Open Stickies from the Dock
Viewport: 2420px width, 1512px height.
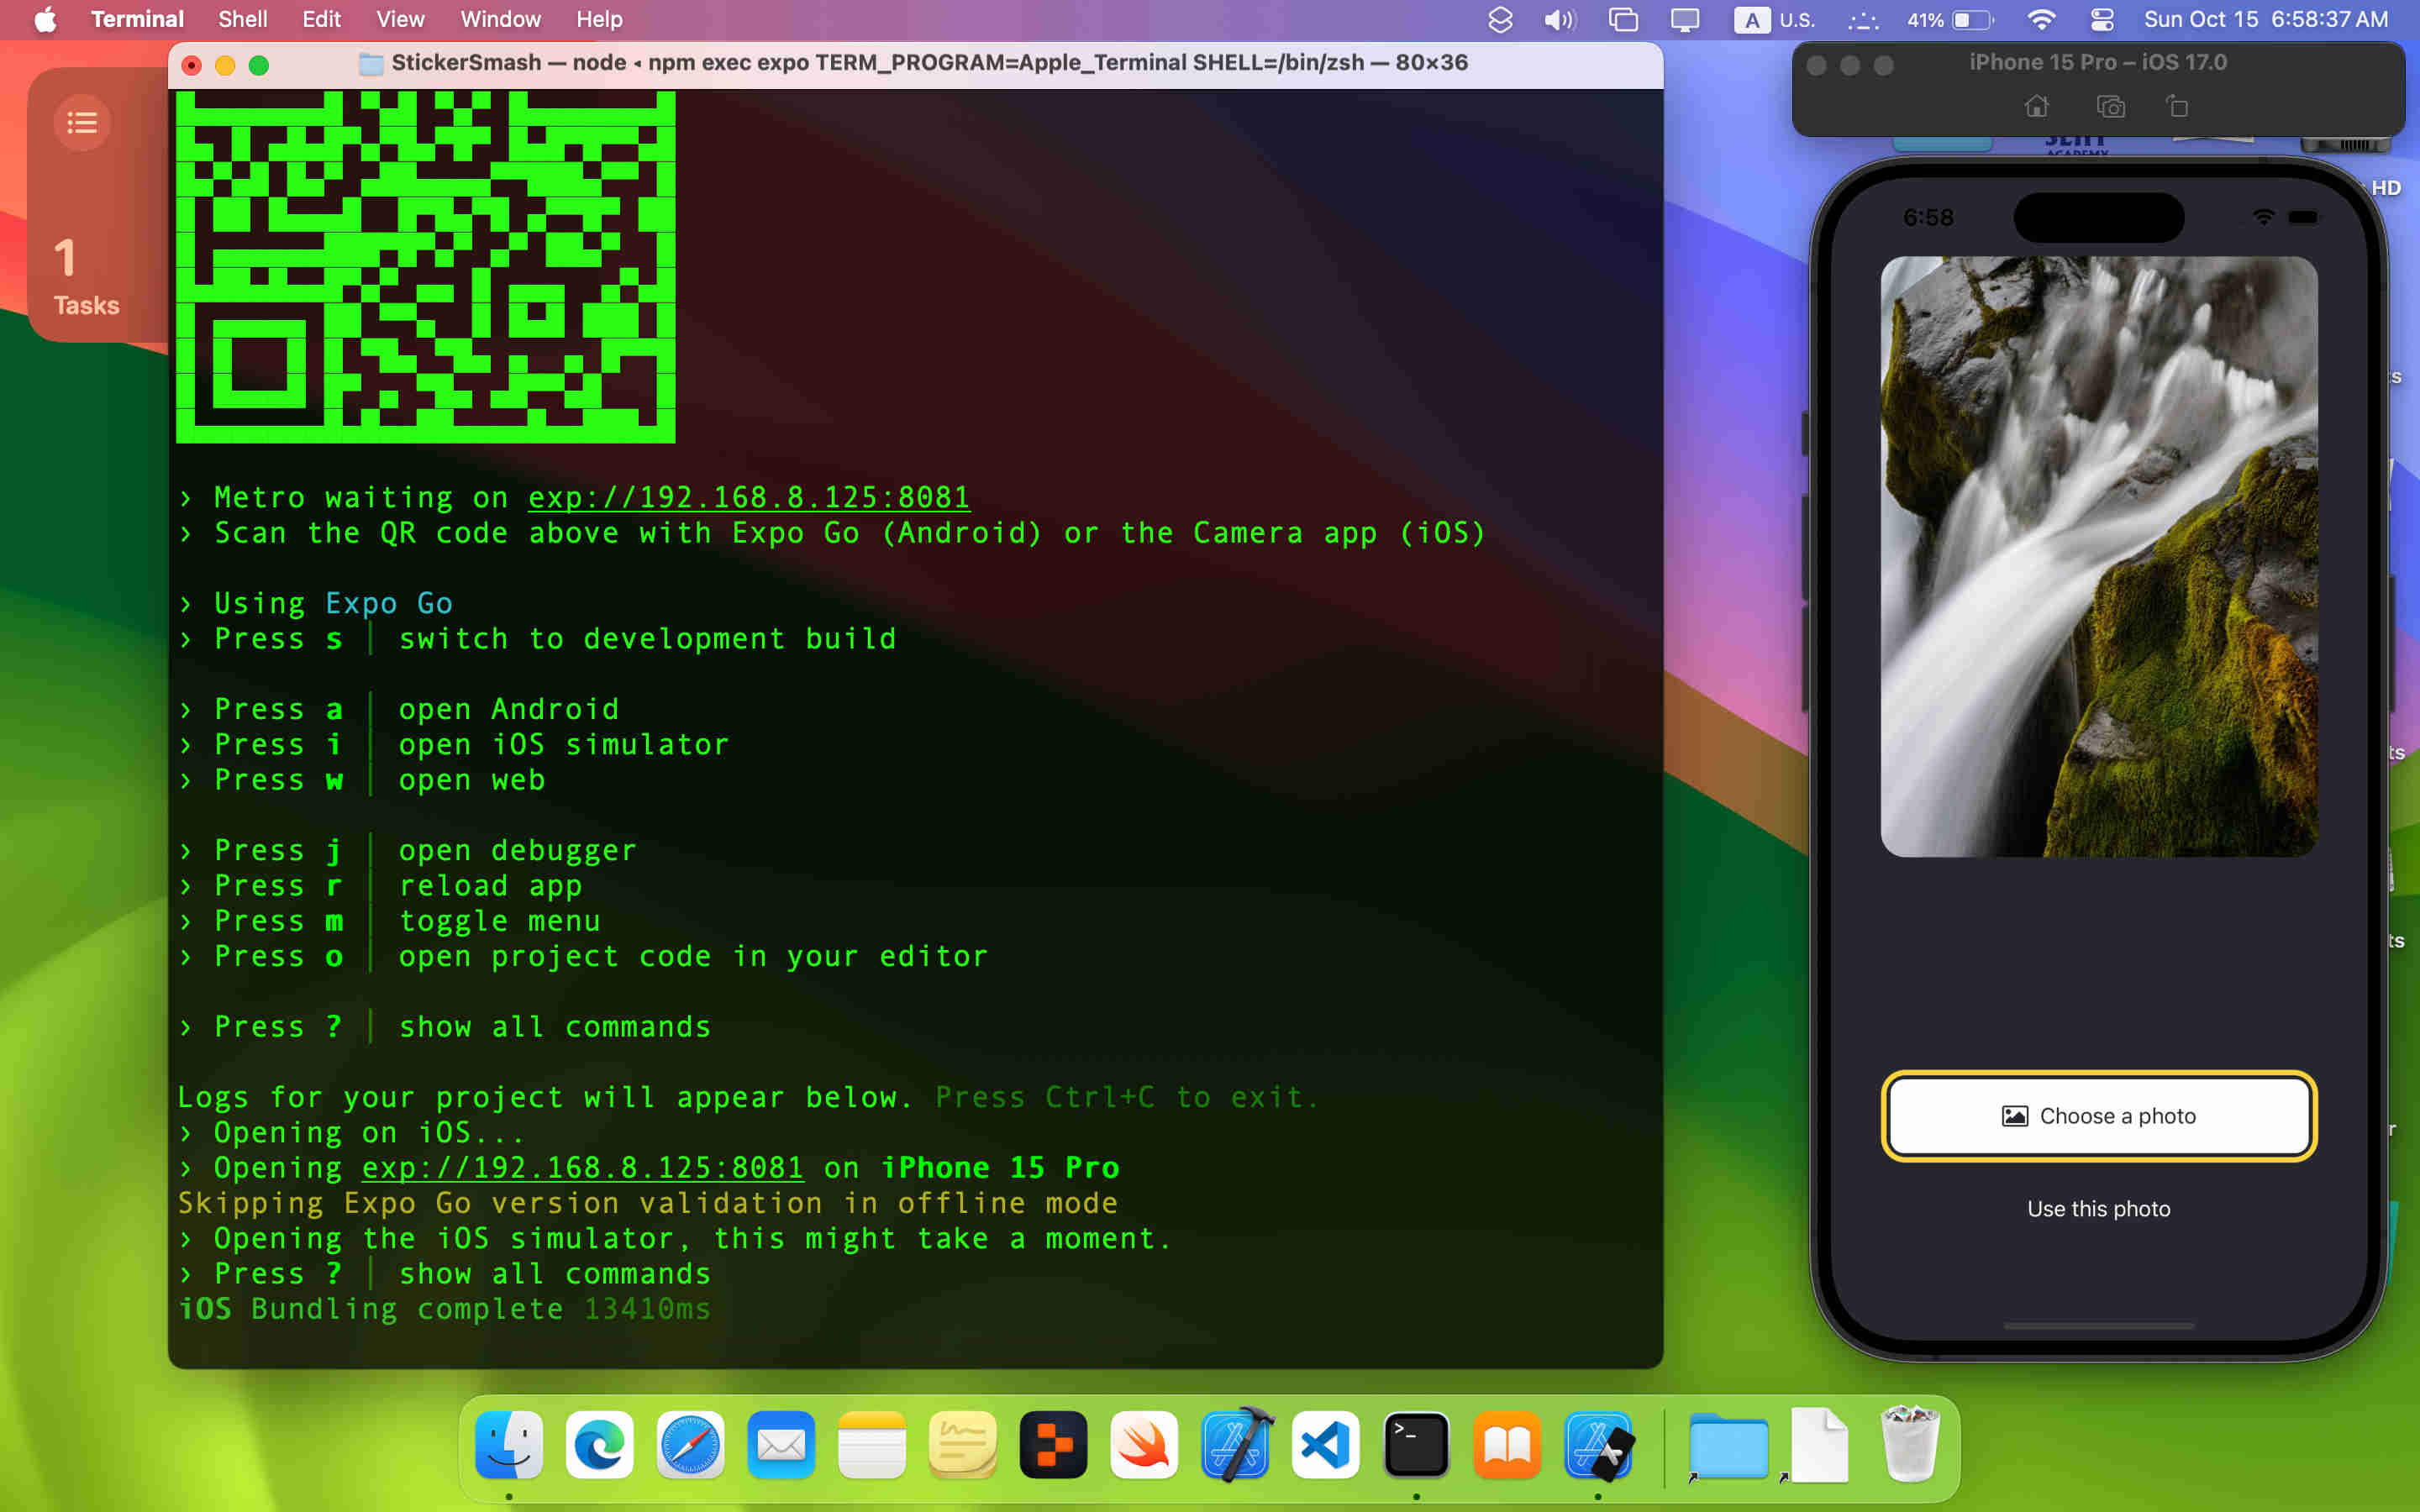pyautogui.click(x=962, y=1445)
